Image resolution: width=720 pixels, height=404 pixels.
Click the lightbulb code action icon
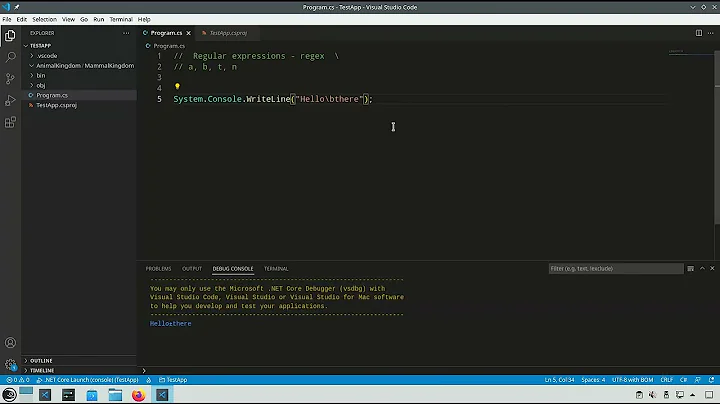[x=177, y=86]
